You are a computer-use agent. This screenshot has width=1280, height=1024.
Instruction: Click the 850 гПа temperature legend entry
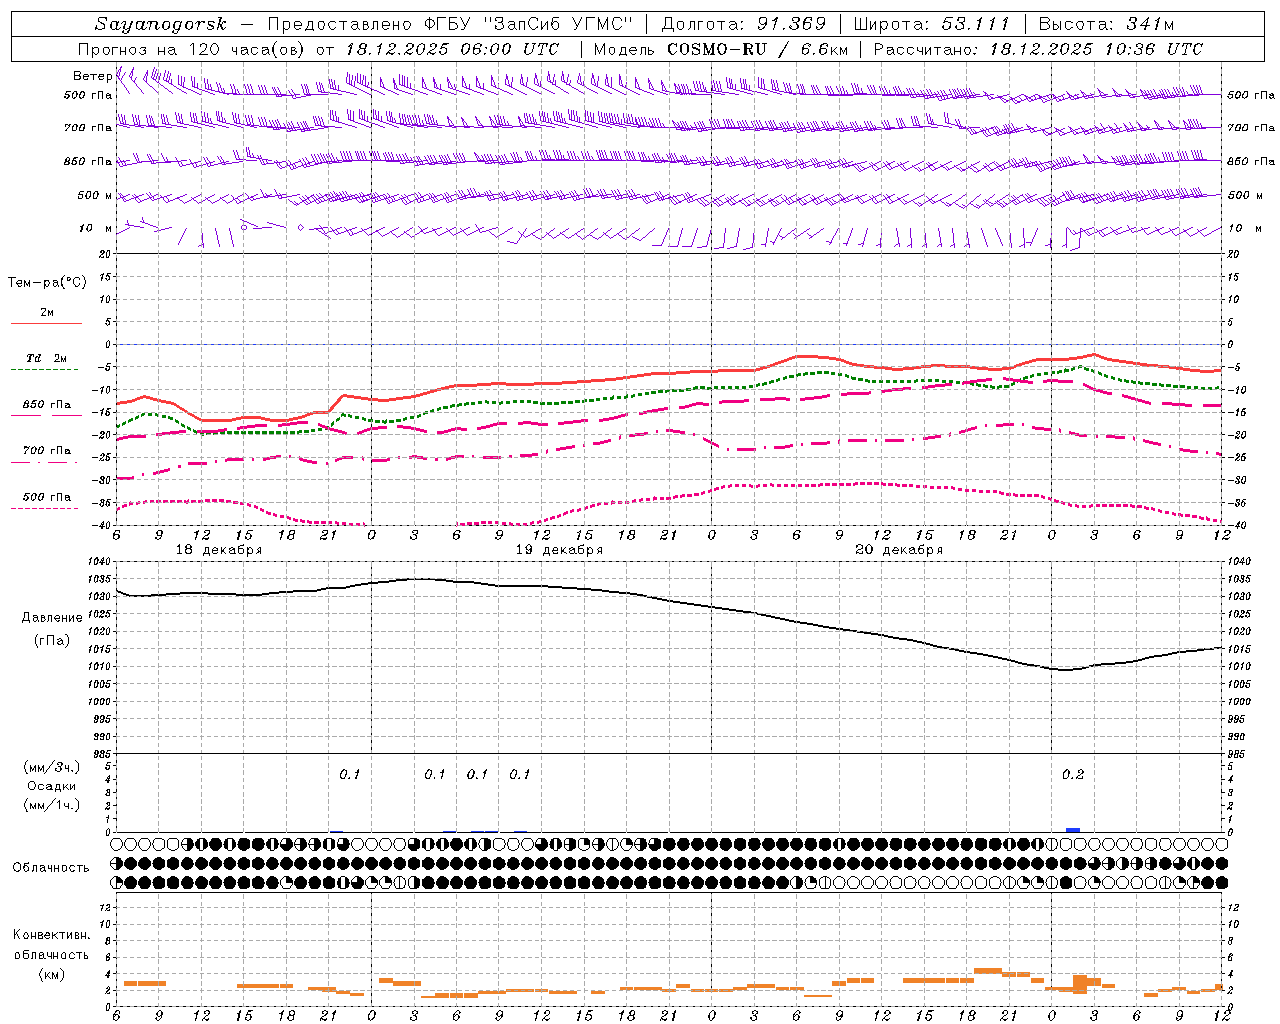pyautogui.click(x=46, y=404)
